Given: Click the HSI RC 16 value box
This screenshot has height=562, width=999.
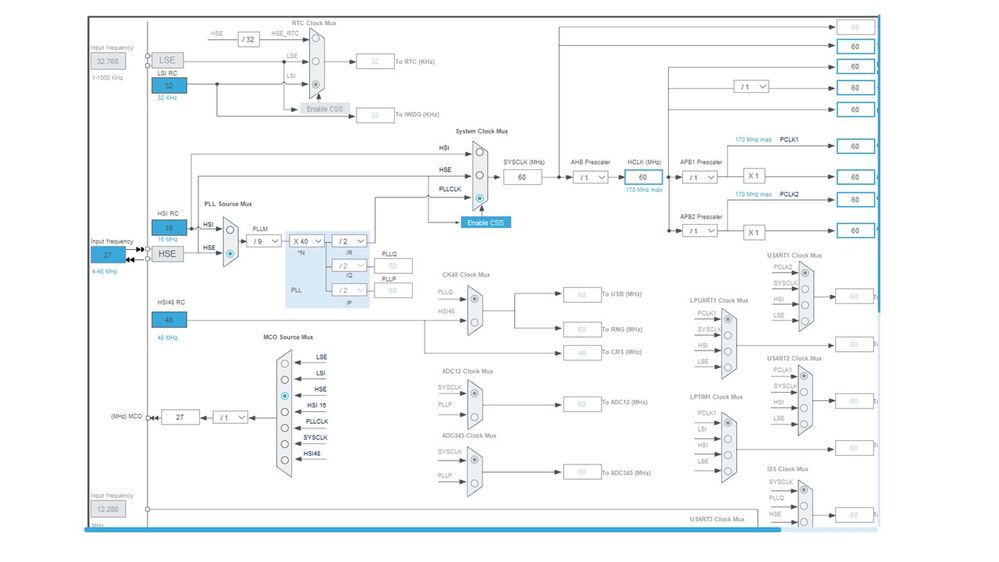Looking at the screenshot, I should [x=169, y=227].
